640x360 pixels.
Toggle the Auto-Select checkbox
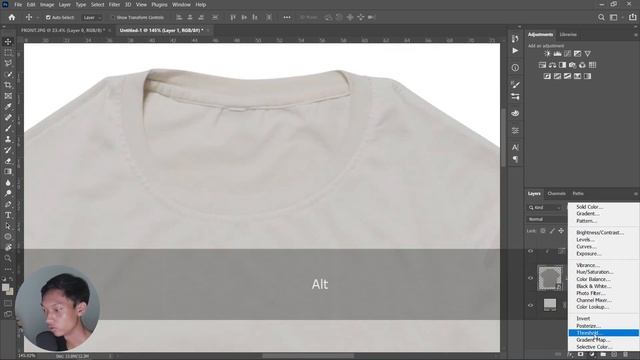tap(48, 18)
